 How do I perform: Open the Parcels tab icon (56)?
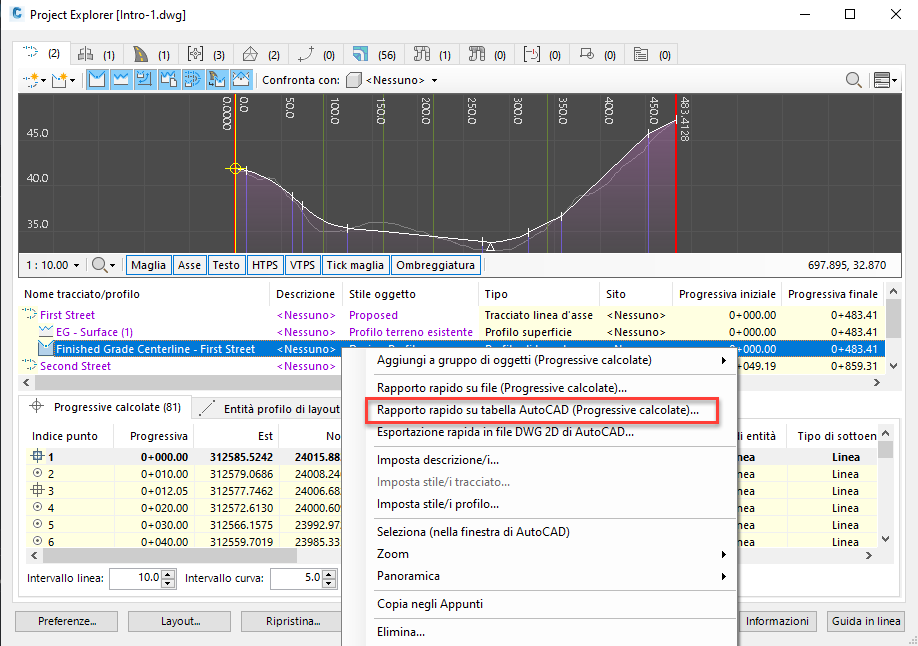pyautogui.click(x=374, y=54)
